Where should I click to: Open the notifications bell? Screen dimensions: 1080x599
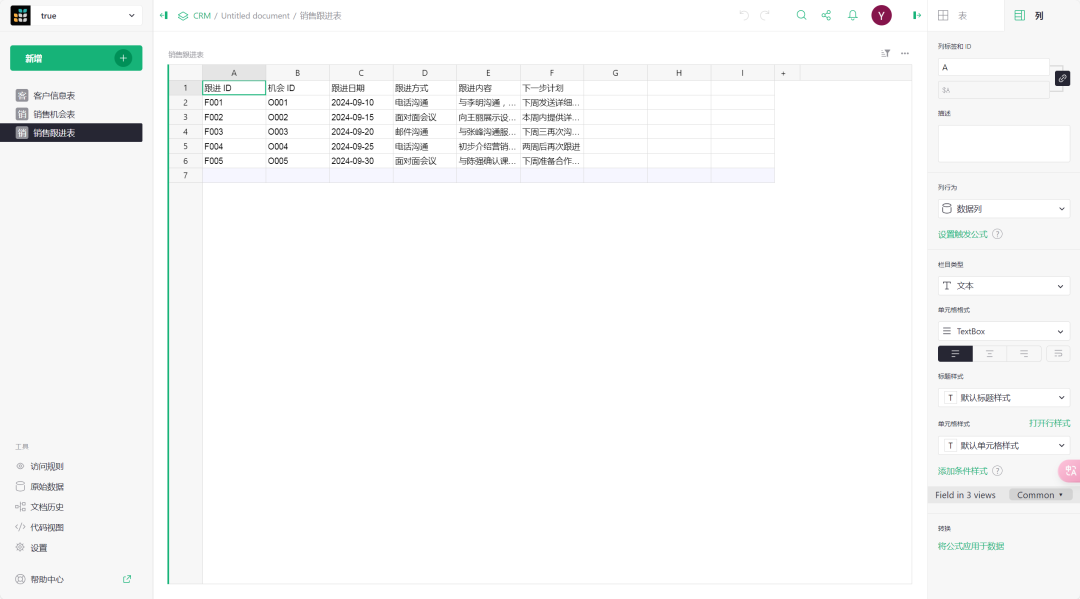[852, 15]
